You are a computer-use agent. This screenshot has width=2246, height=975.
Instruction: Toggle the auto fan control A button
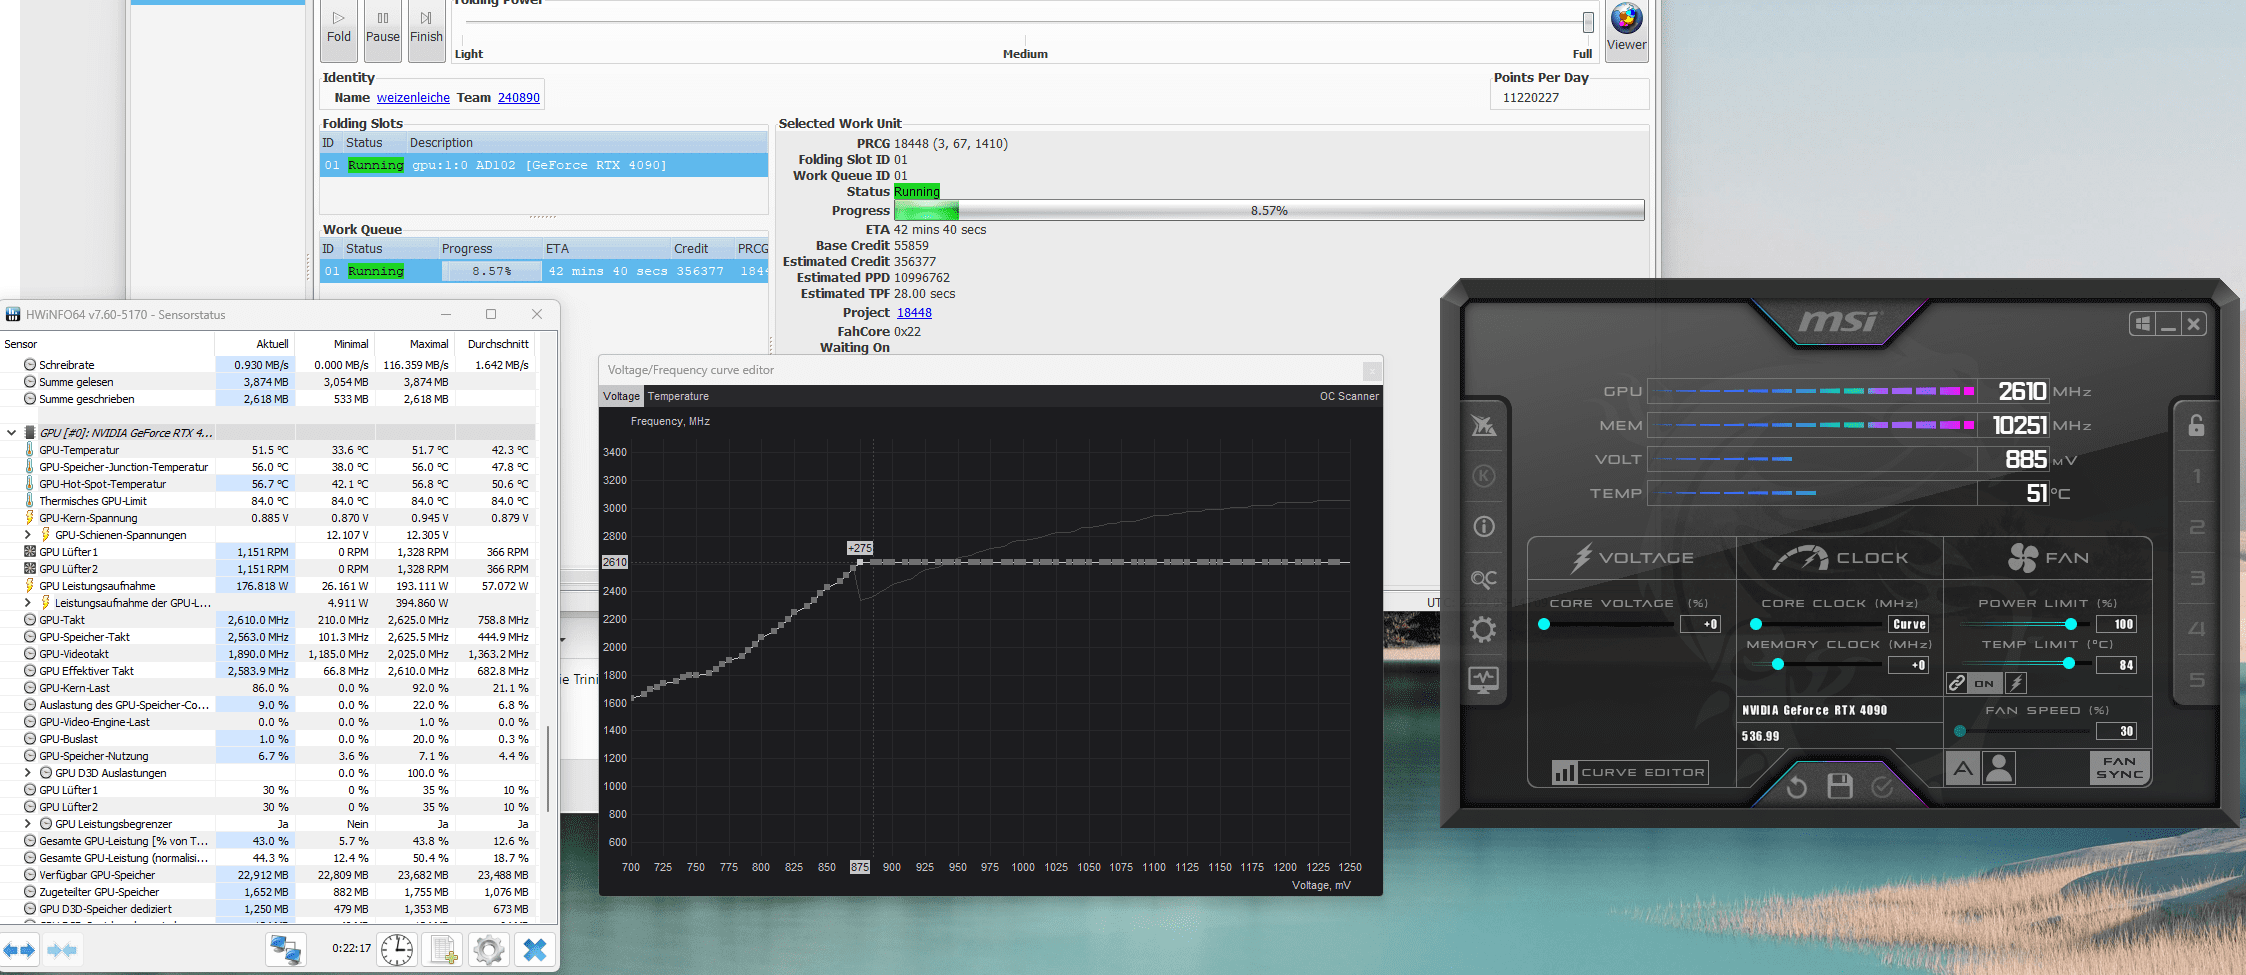coord(1963,768)
